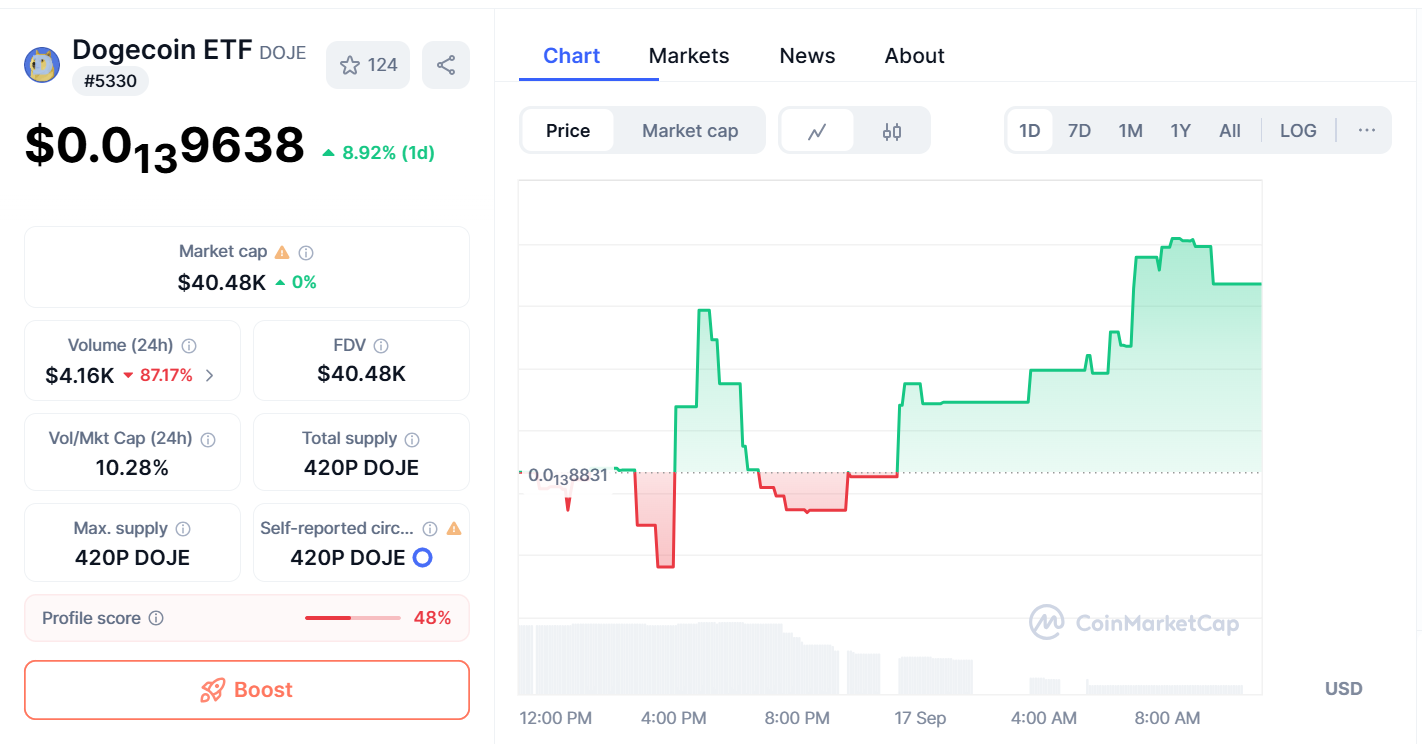Screen dimensions: 1422x744
Task: Click the Boost button
Action: [247, 690]
